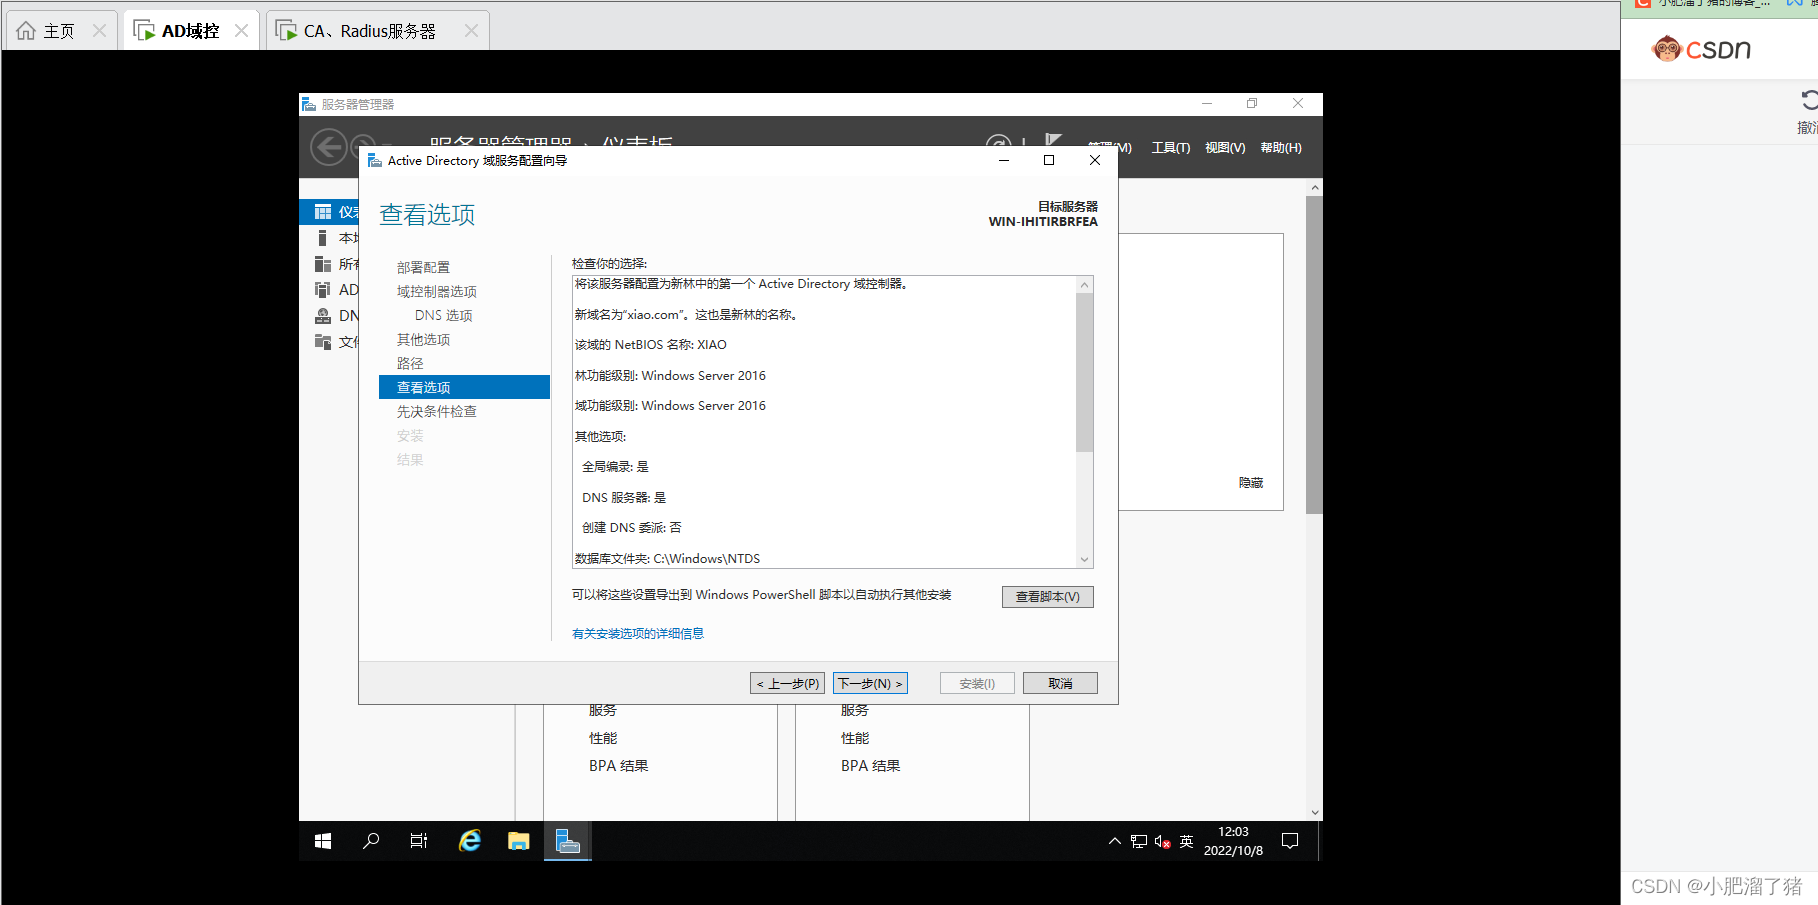Click second tile's BPA 结果 entry
Viewport: 1818px width, 905px height.
870,766
